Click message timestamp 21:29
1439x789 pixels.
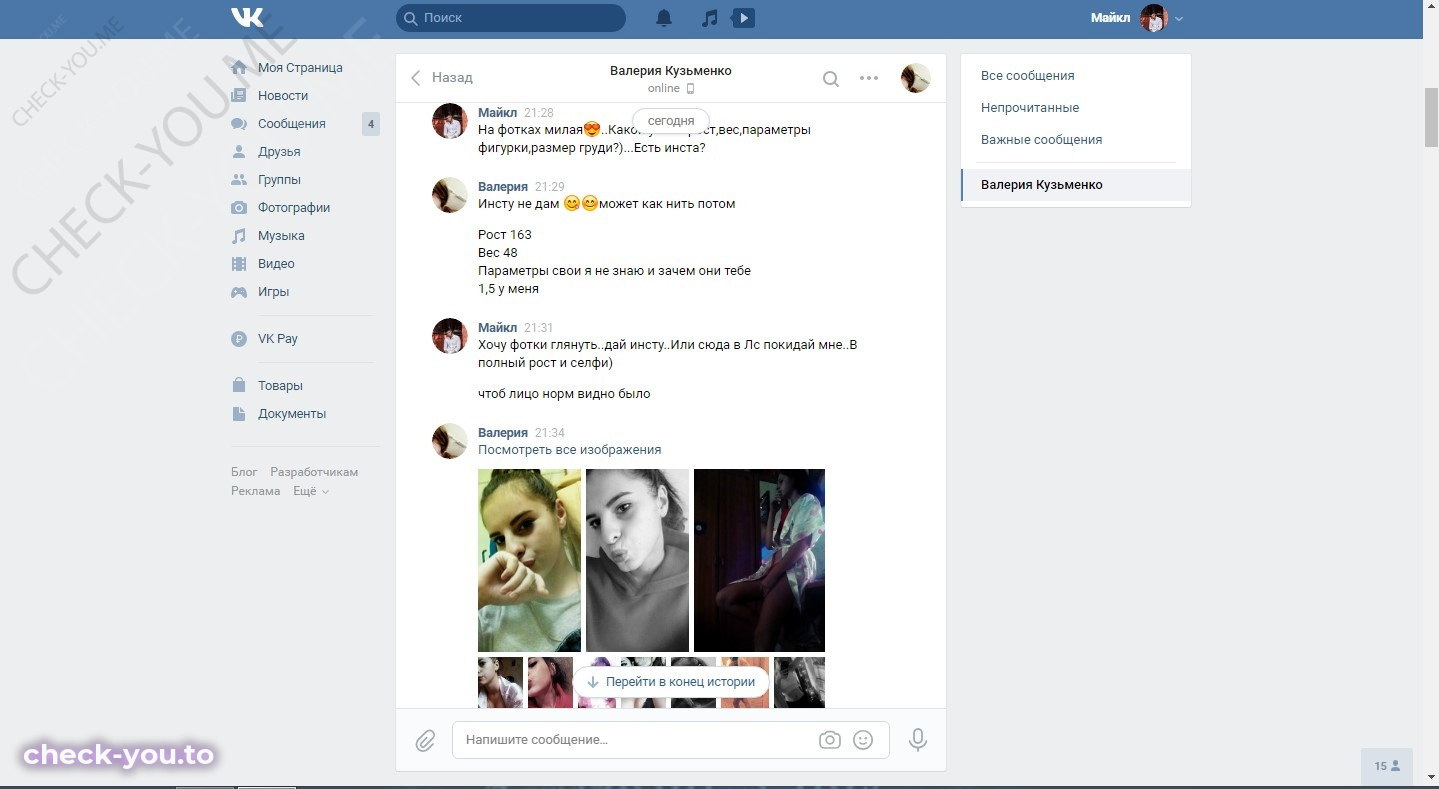[550, 187]
